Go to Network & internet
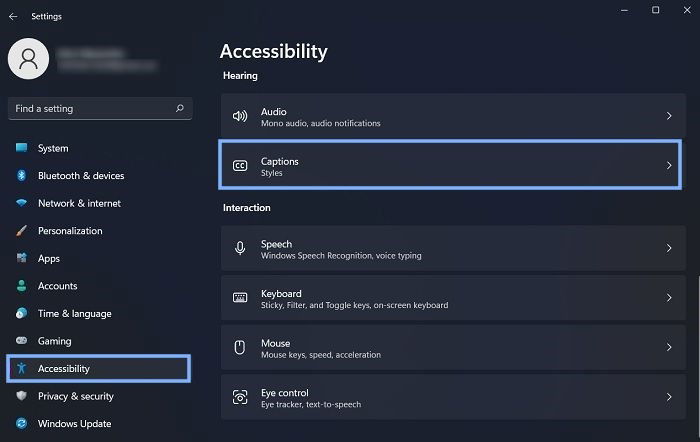 coord(99,204)
